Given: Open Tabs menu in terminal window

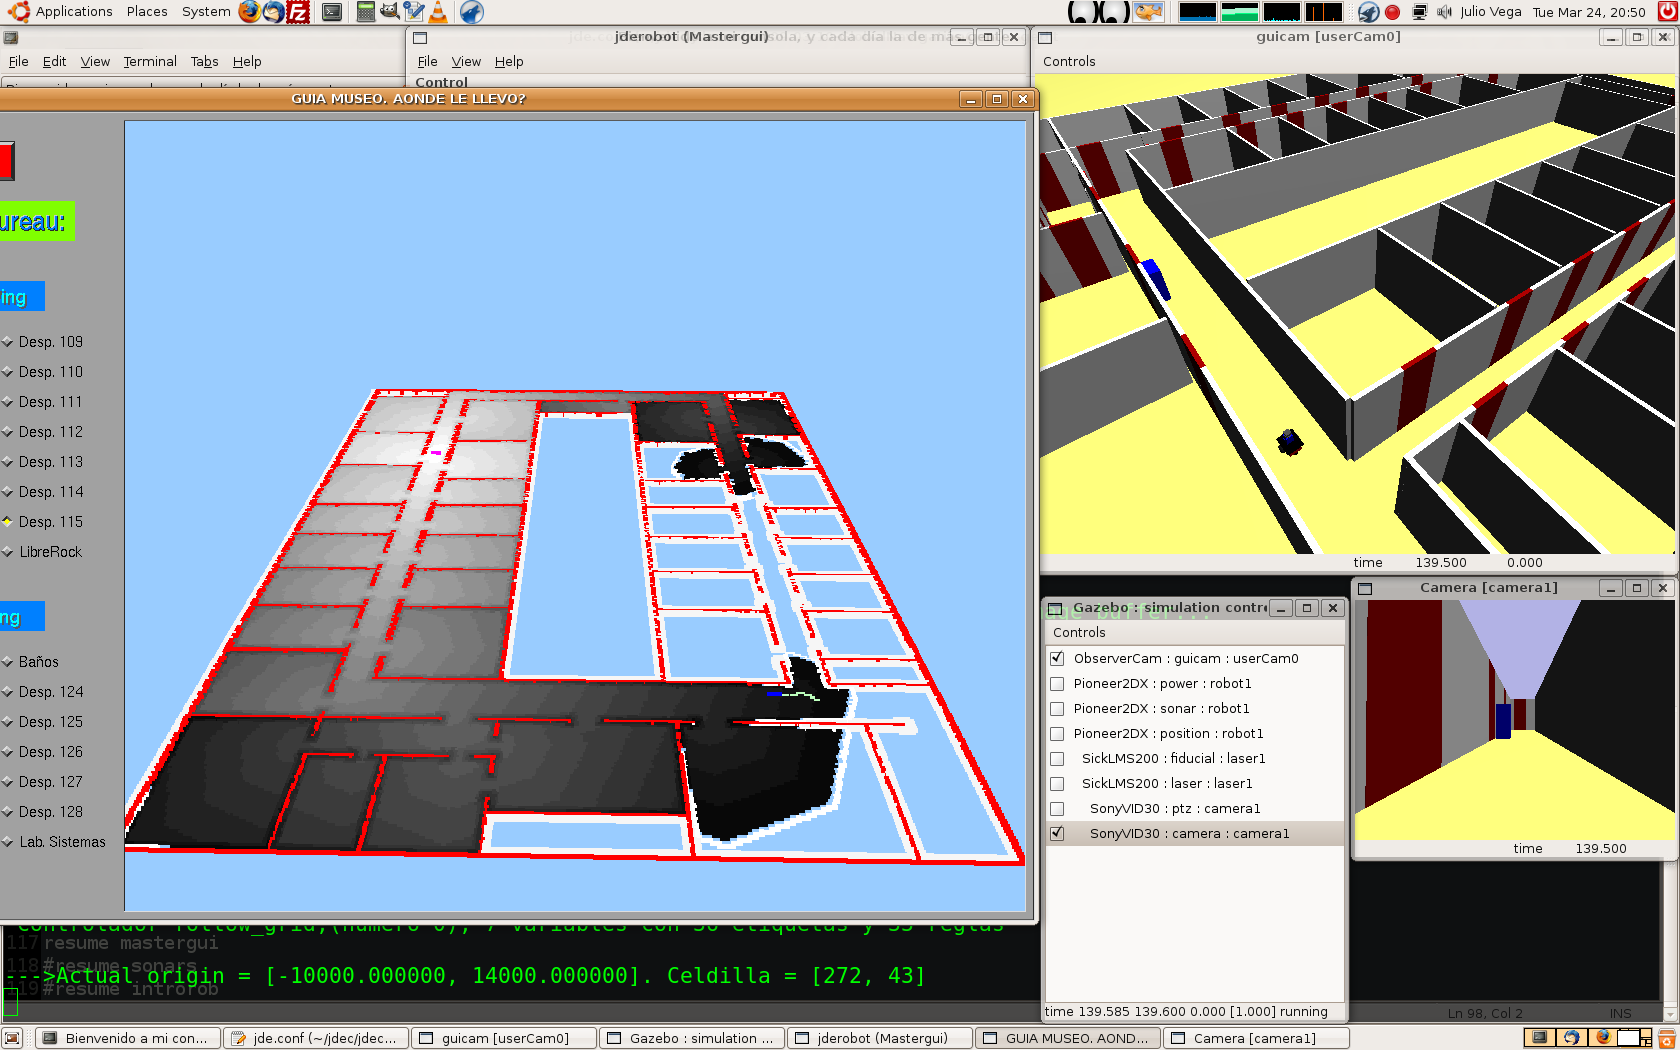Looking at the screenshot, I should tap(204, 62).
